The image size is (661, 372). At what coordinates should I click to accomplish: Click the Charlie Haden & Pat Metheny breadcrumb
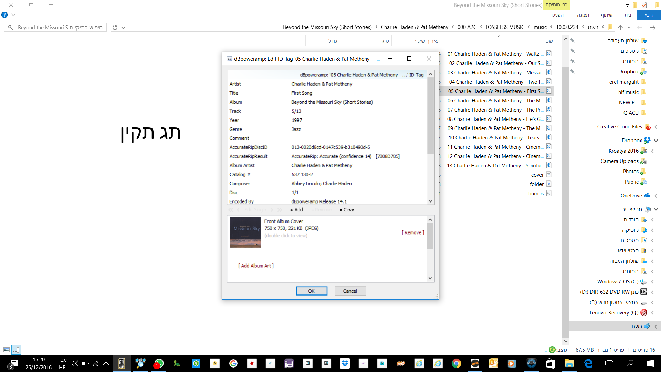click(414, 27)
